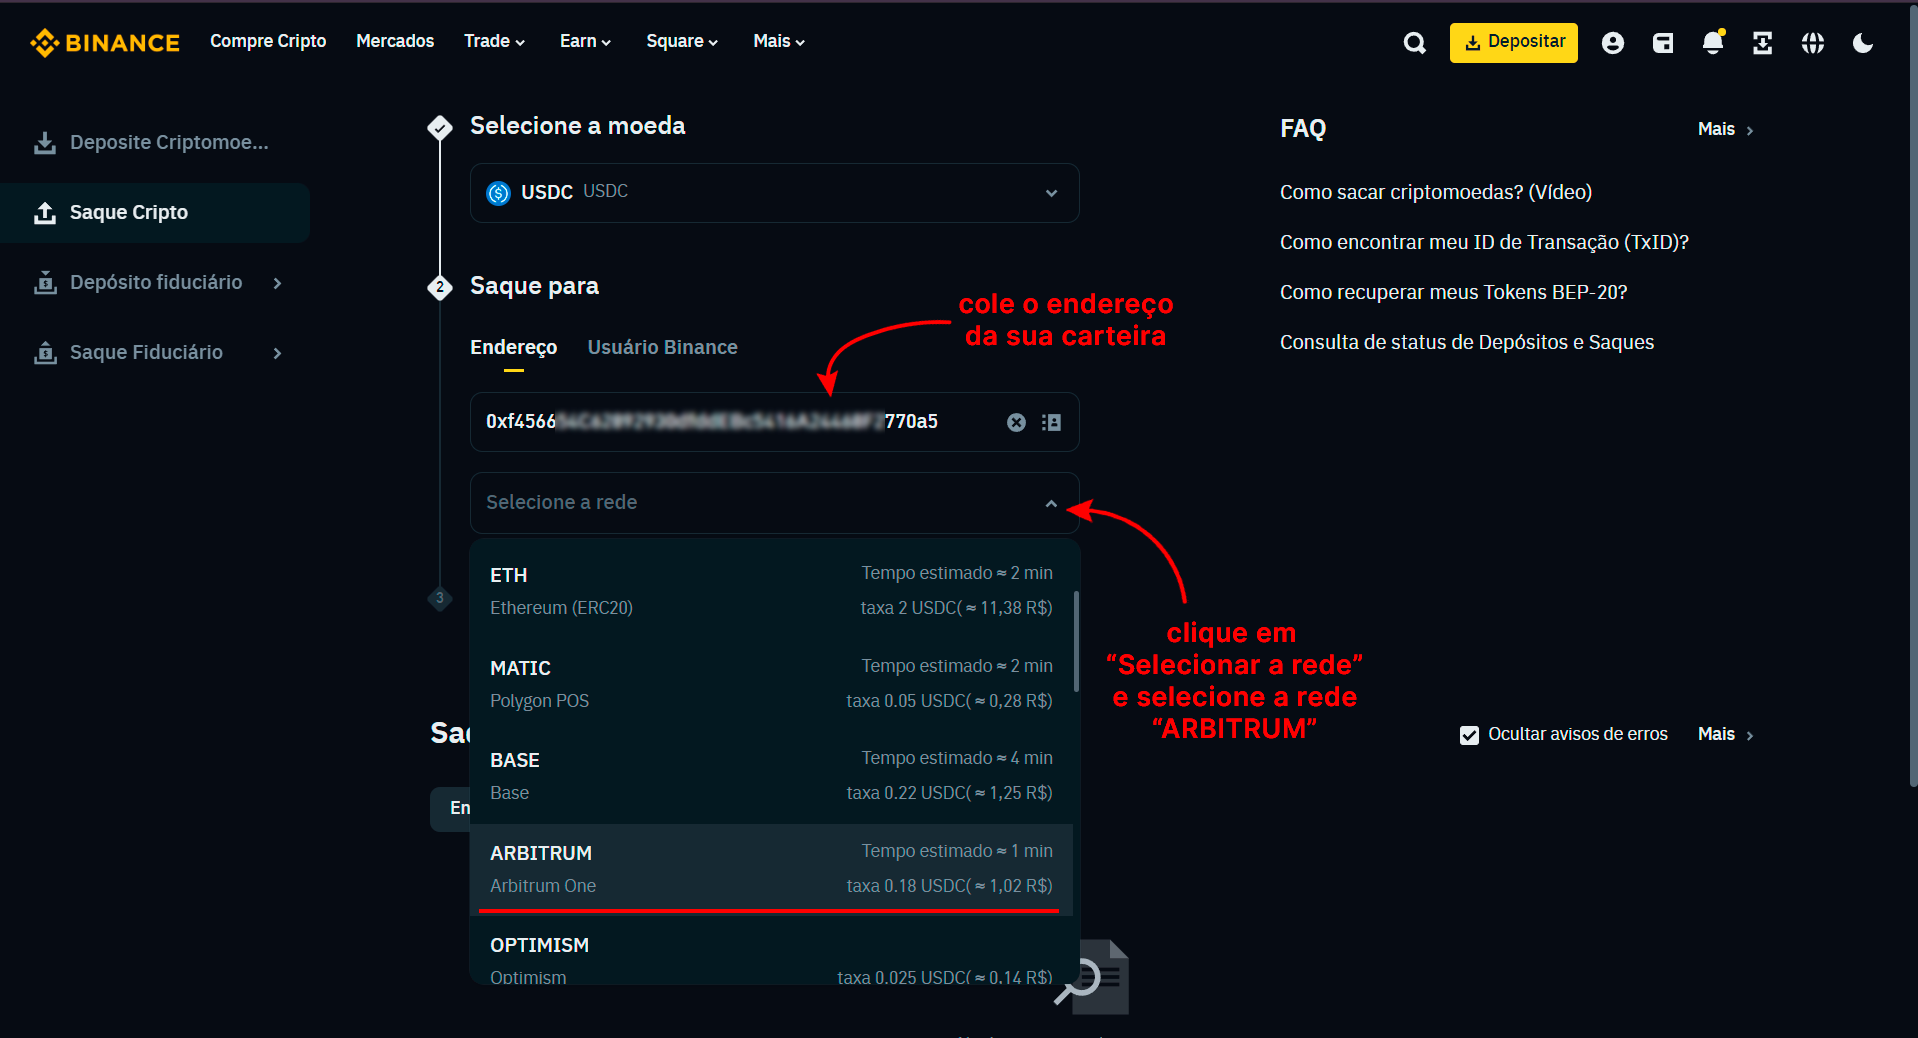The image size is (1918, 1038).
Task: Clear the pasted wallet address
Action: click(x=1016, y=422)
